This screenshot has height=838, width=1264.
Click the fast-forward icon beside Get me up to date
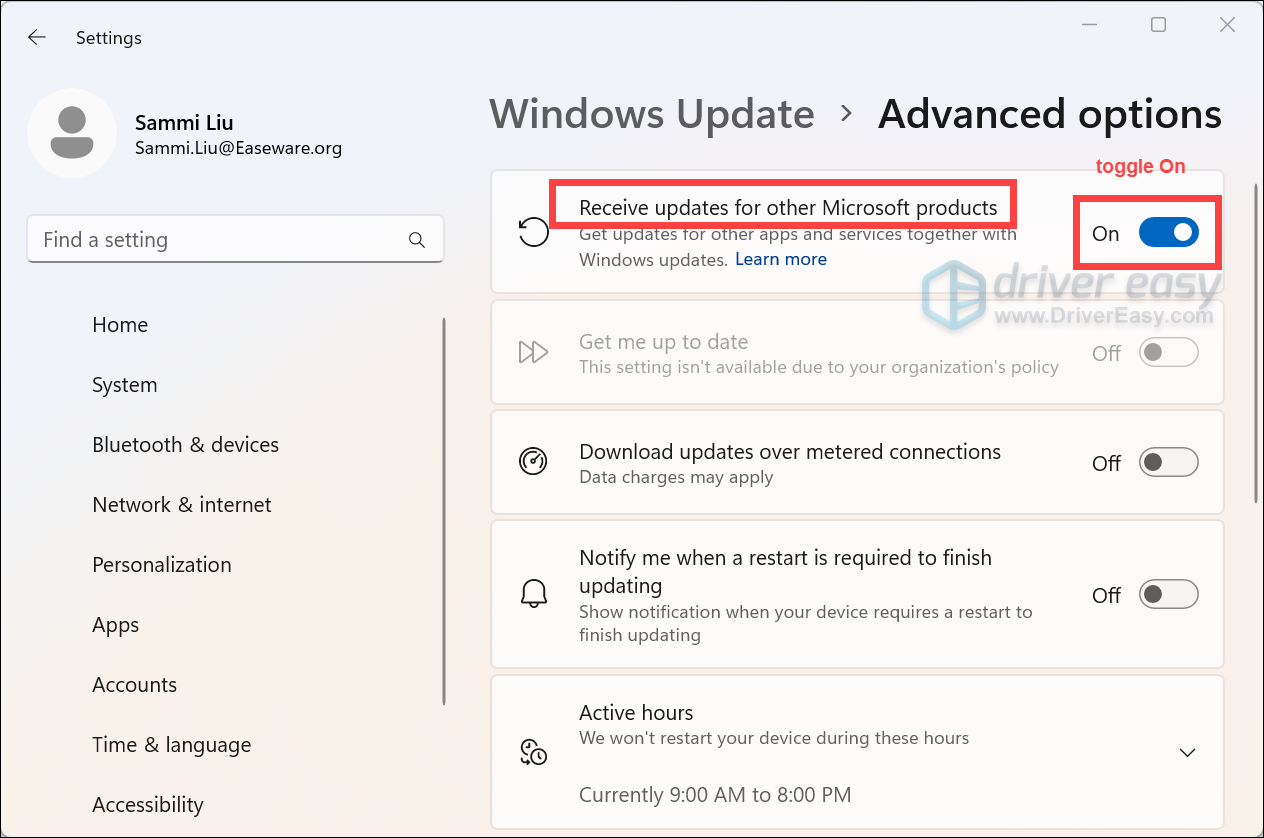coord(534,352)
